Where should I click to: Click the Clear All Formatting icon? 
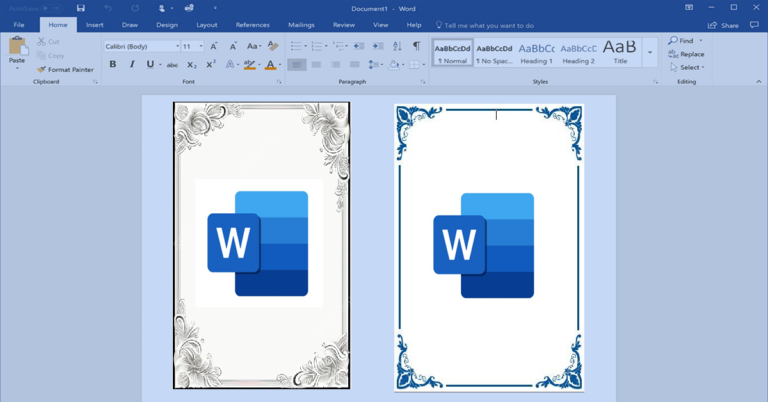pyautogui.click(x=273, y=46)
